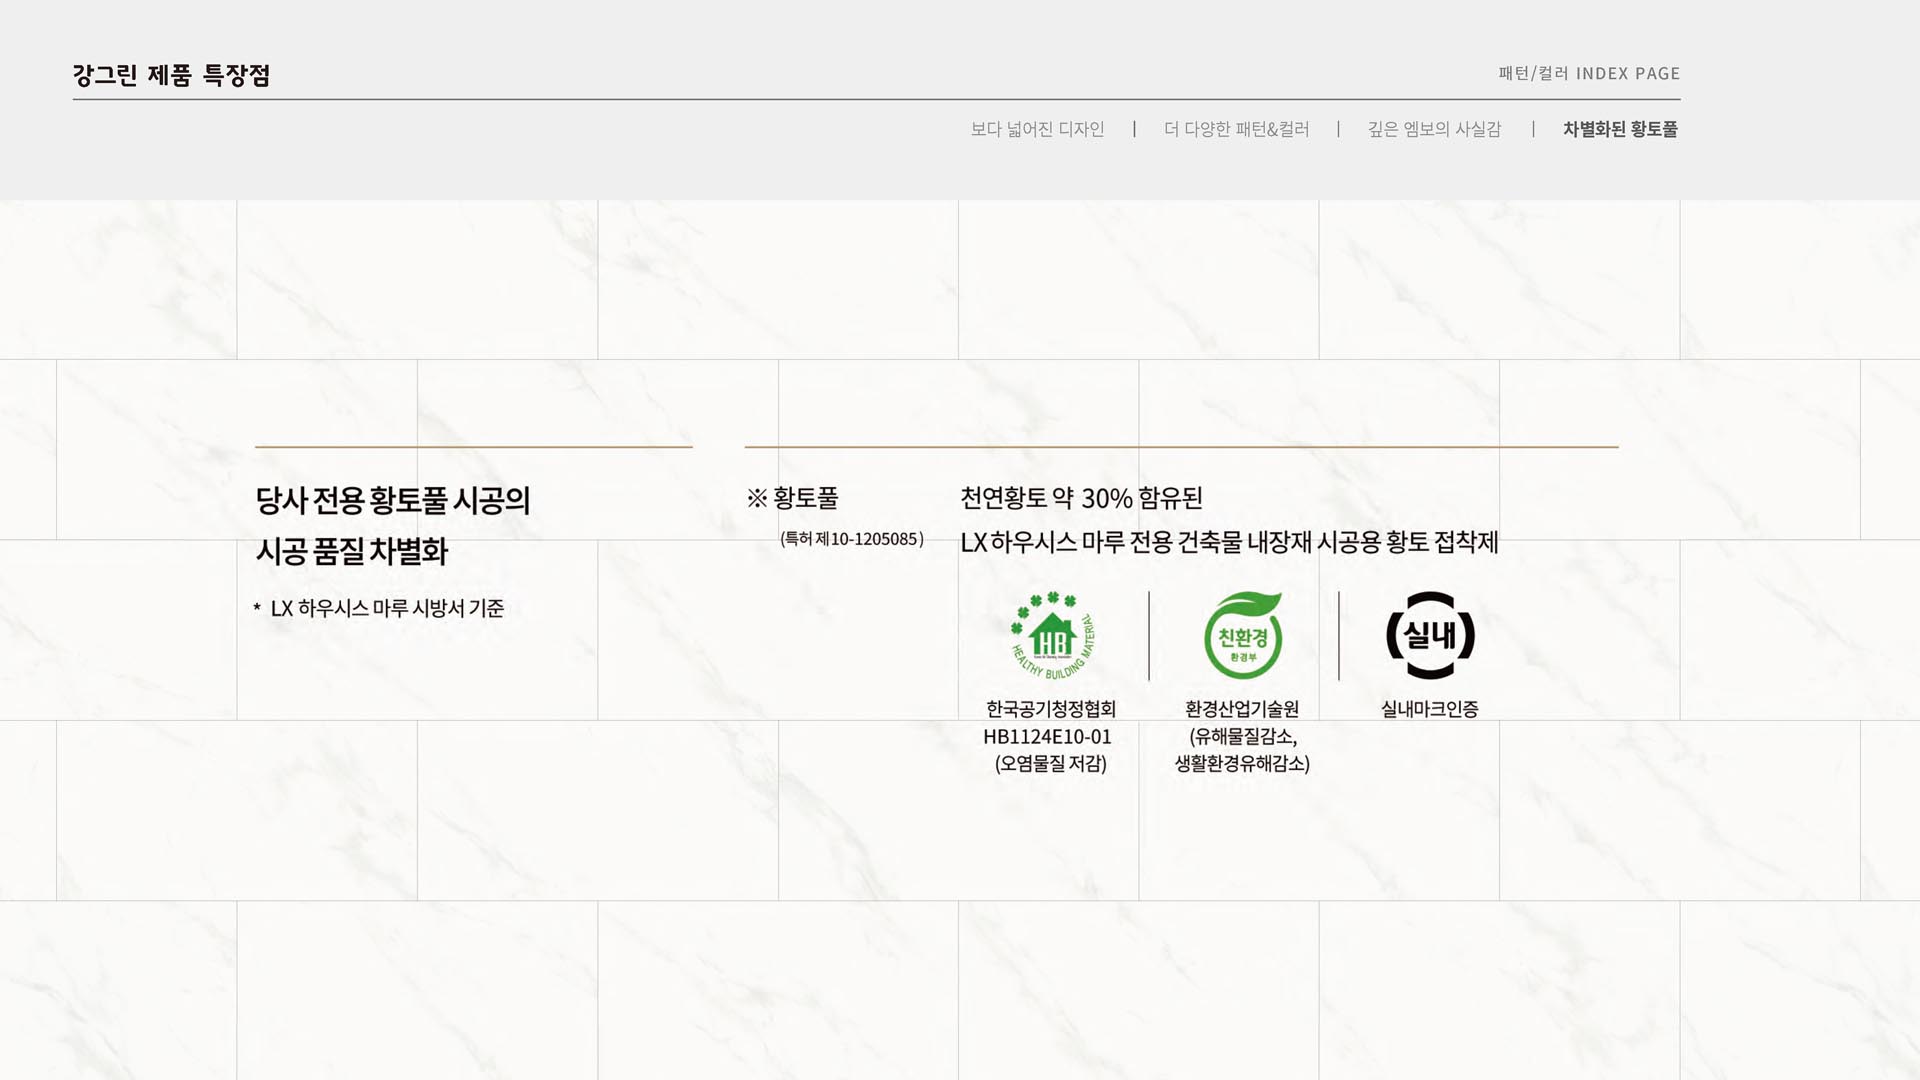Click the (유해물질감소, caption line
The width and height of the screenshot is (1920, 1080).
tap(1243, 737)
